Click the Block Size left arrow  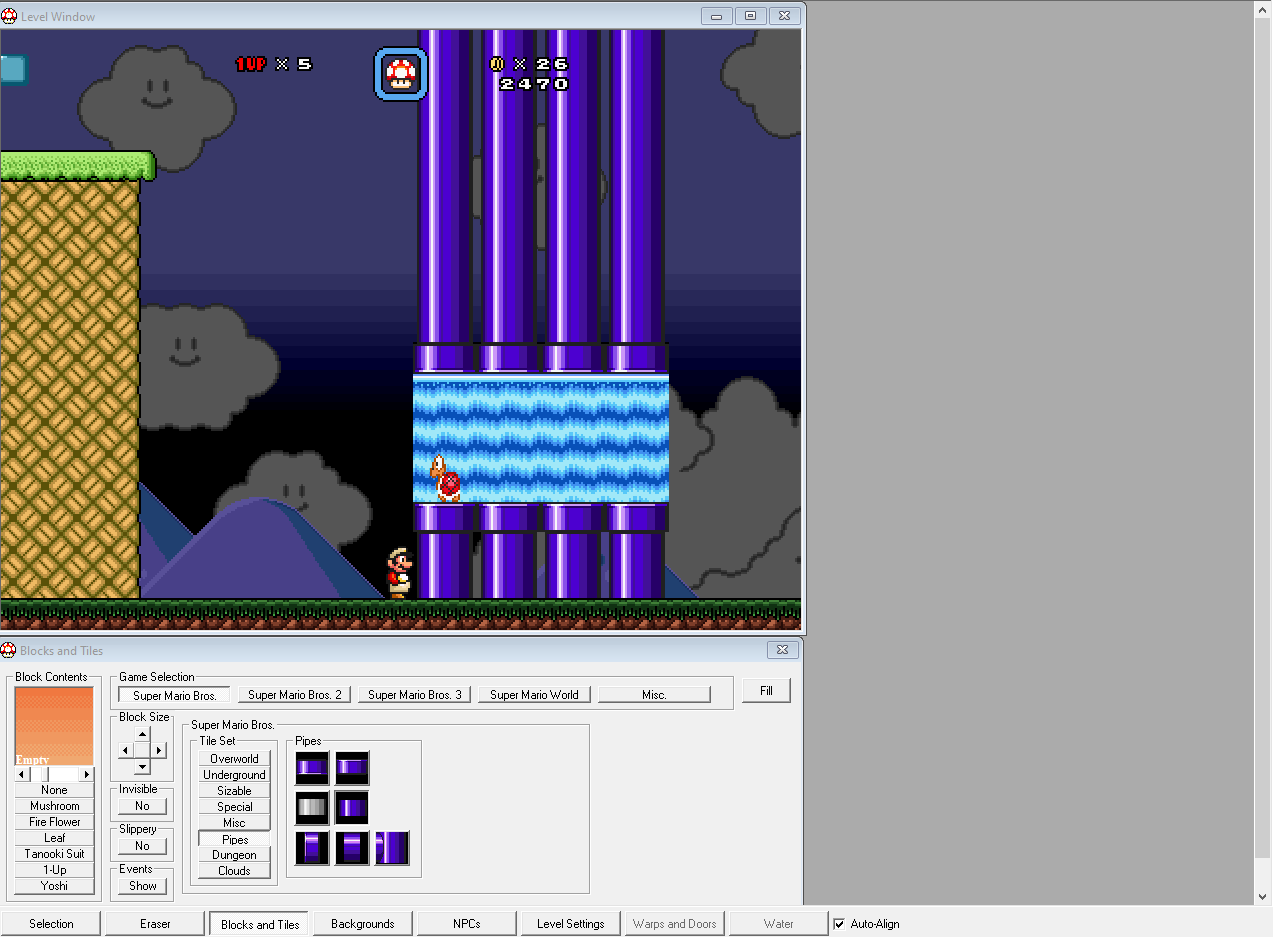pyautogui.click(x=126, y=750)
